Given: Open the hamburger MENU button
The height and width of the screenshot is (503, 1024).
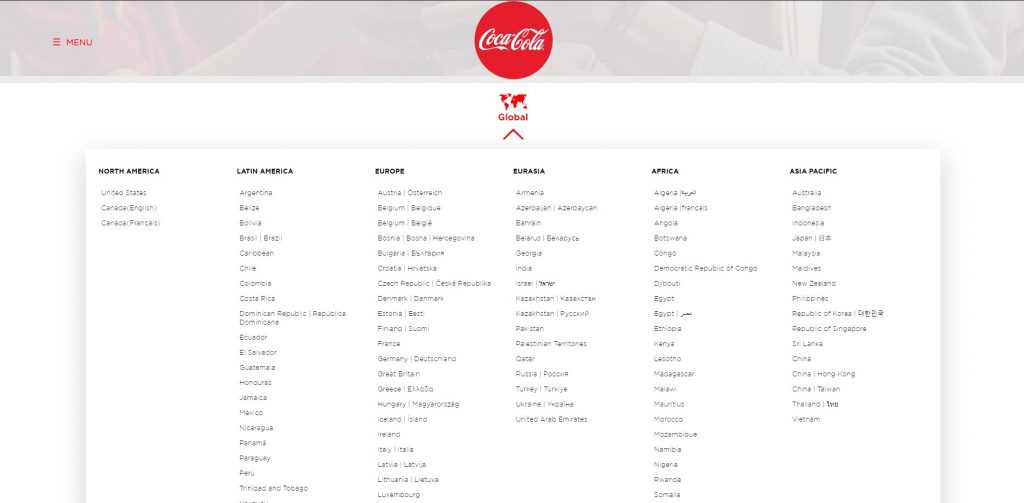Looking at the screenshot, I should pos(72,42).
